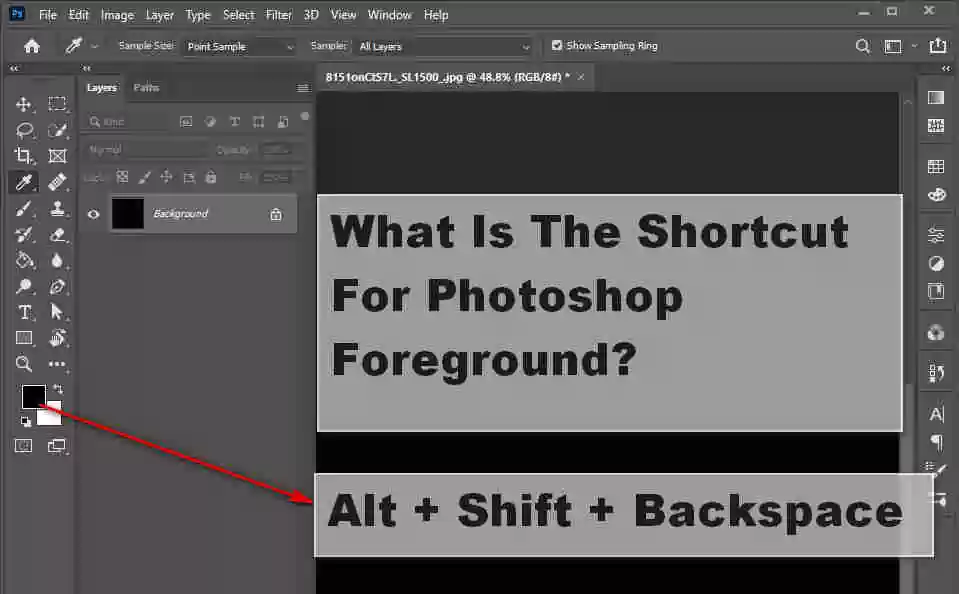Switch to the Paths tab

[x=146, y=87]
